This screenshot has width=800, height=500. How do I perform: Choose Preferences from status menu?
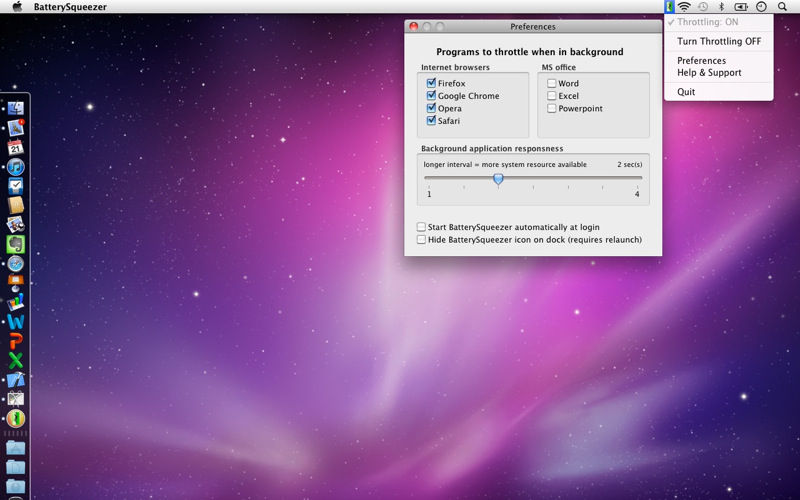[718, 60]
